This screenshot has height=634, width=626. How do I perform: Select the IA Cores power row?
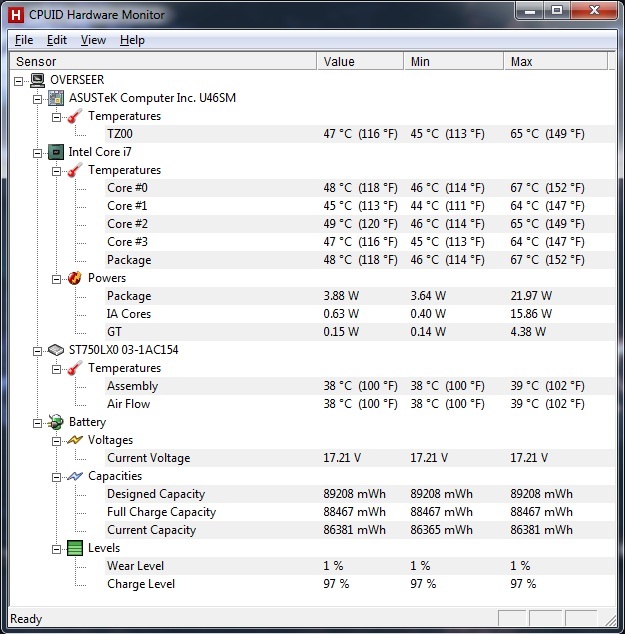point(360,314)
